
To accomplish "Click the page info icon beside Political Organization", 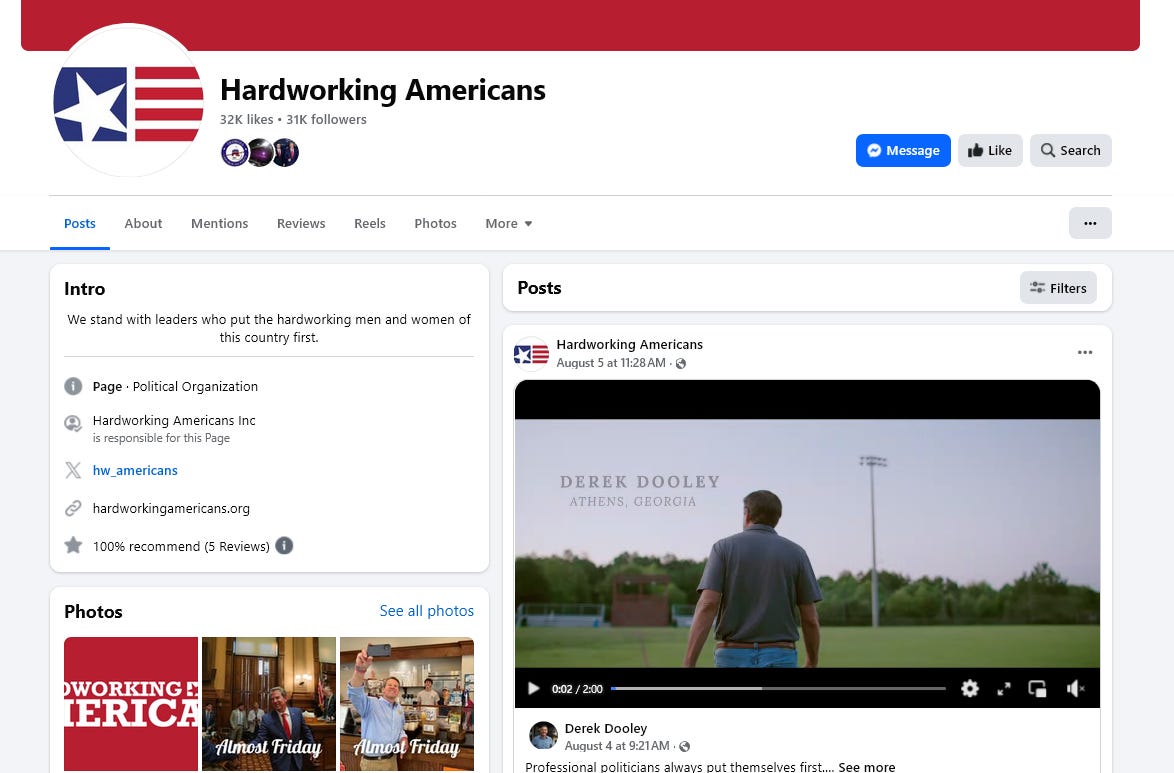I will (x=73, y=386).
